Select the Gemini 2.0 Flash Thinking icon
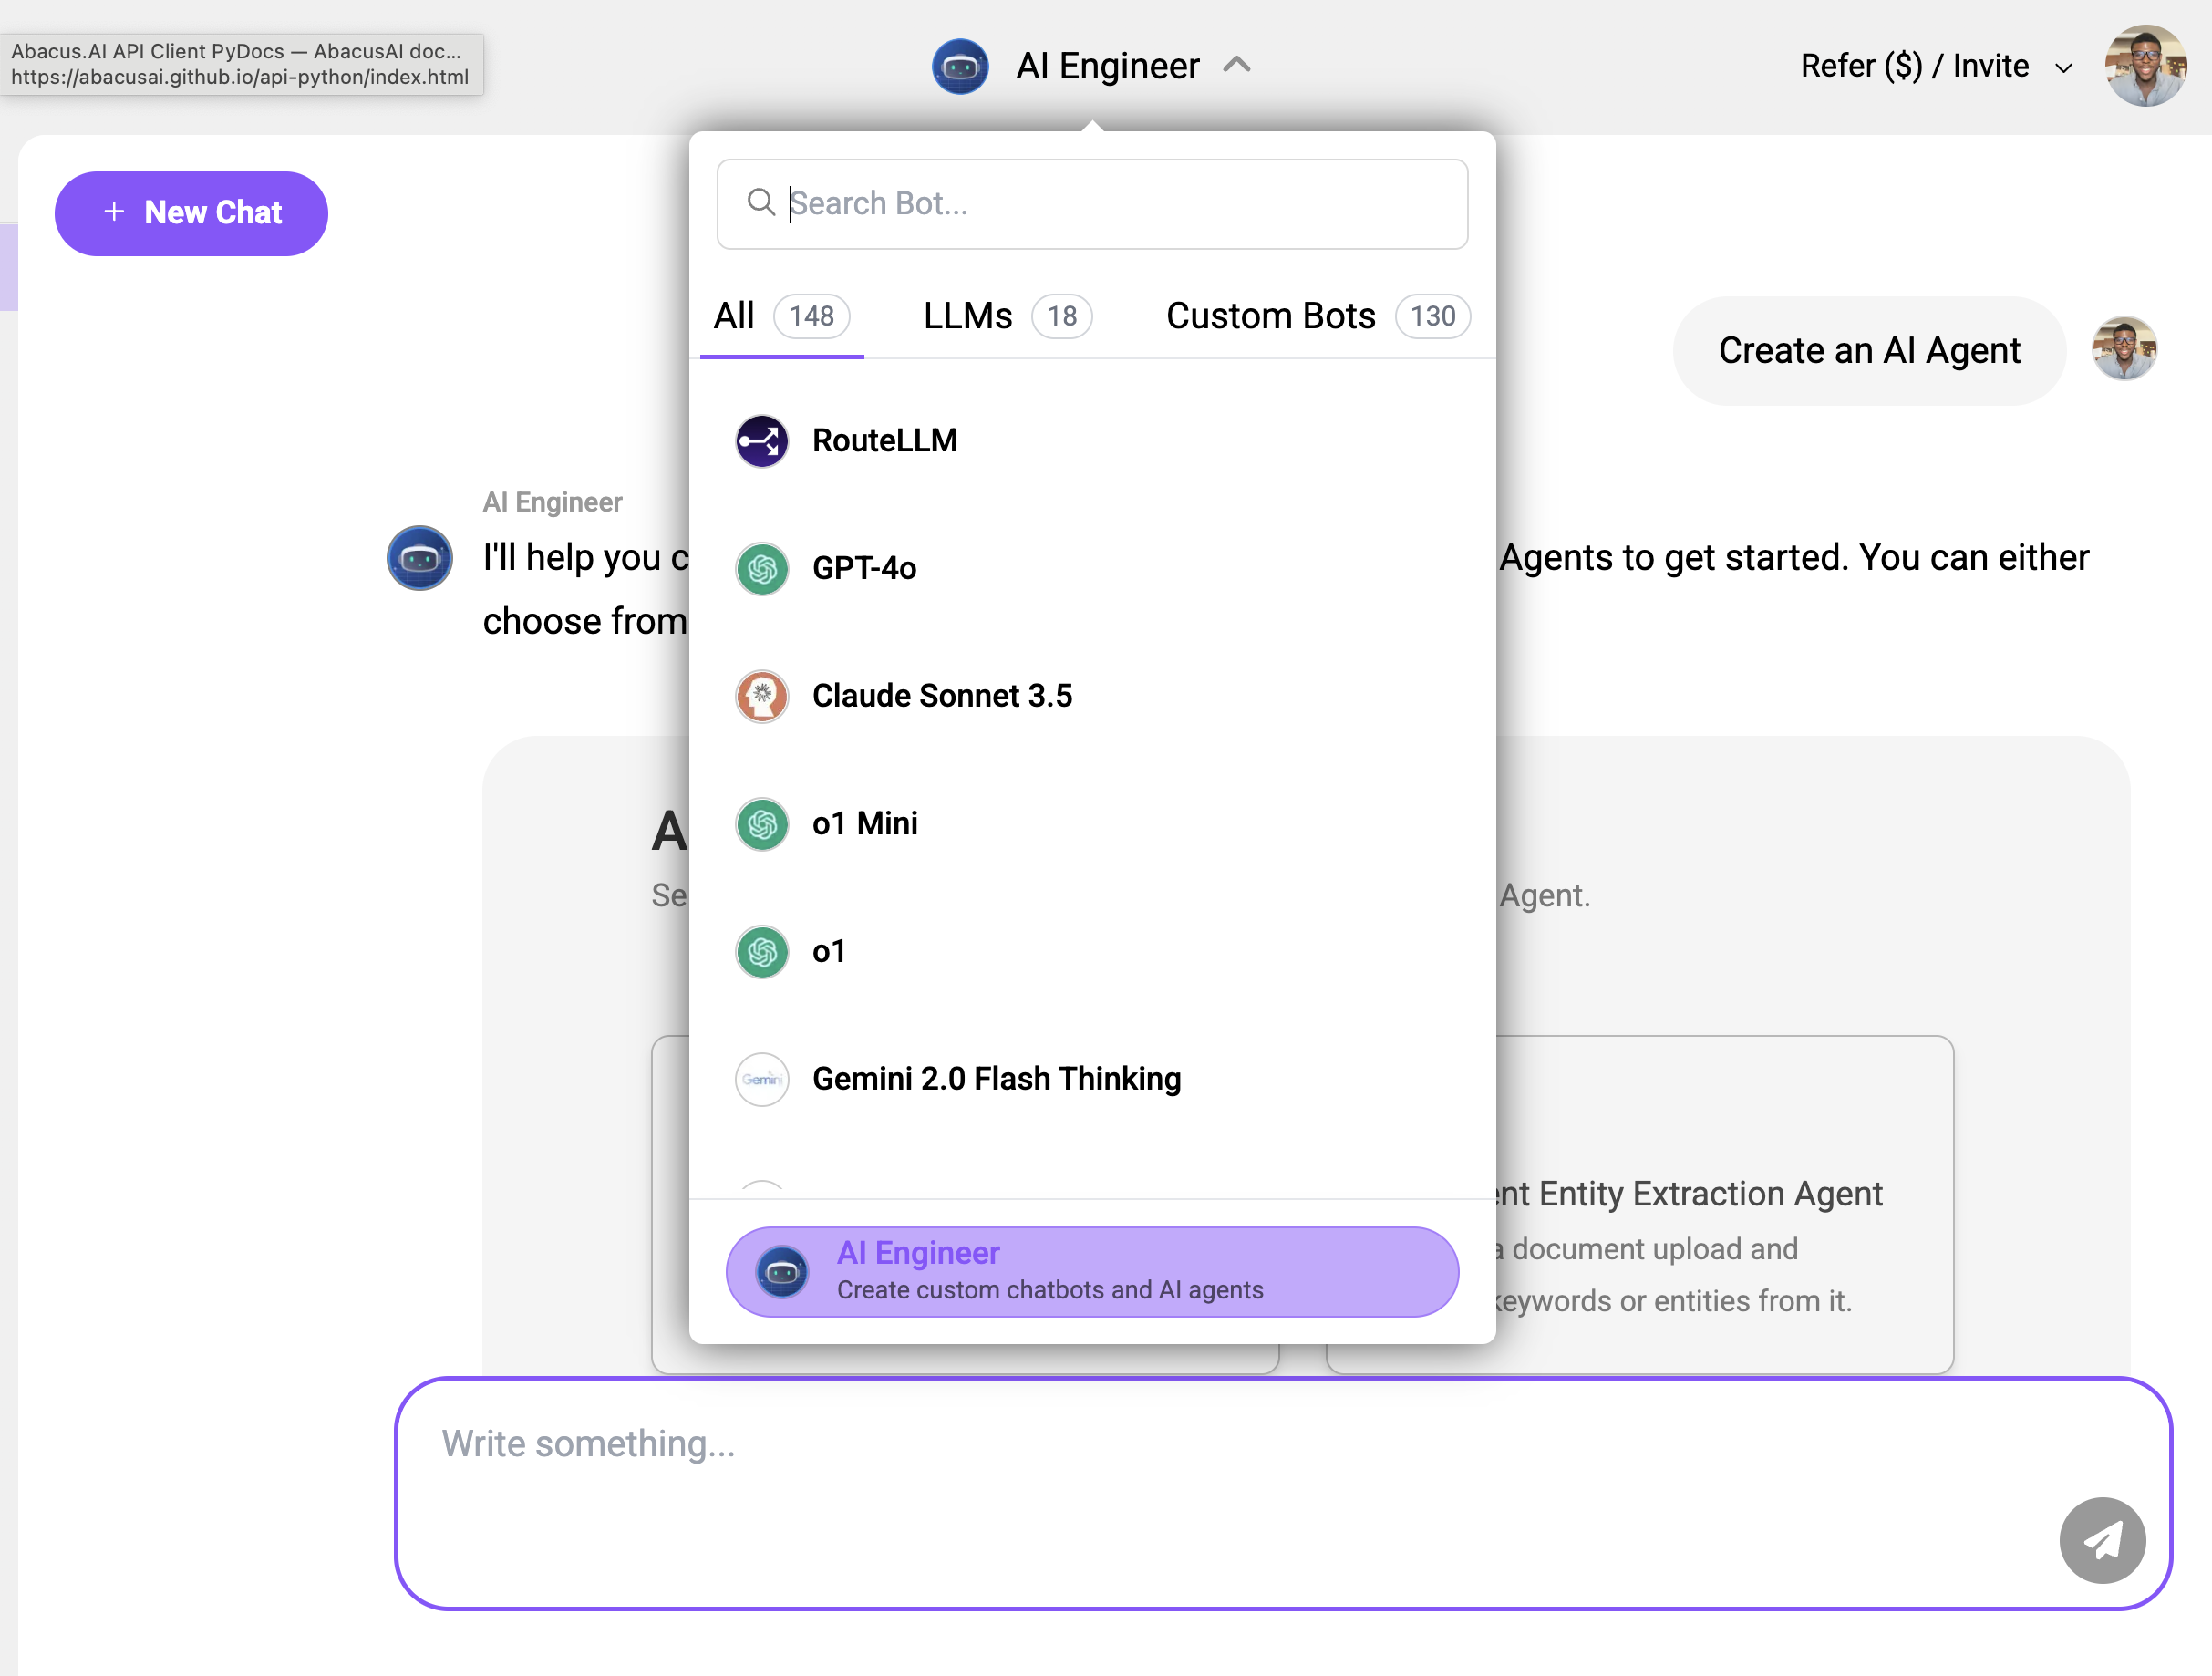 (762, 1079)
